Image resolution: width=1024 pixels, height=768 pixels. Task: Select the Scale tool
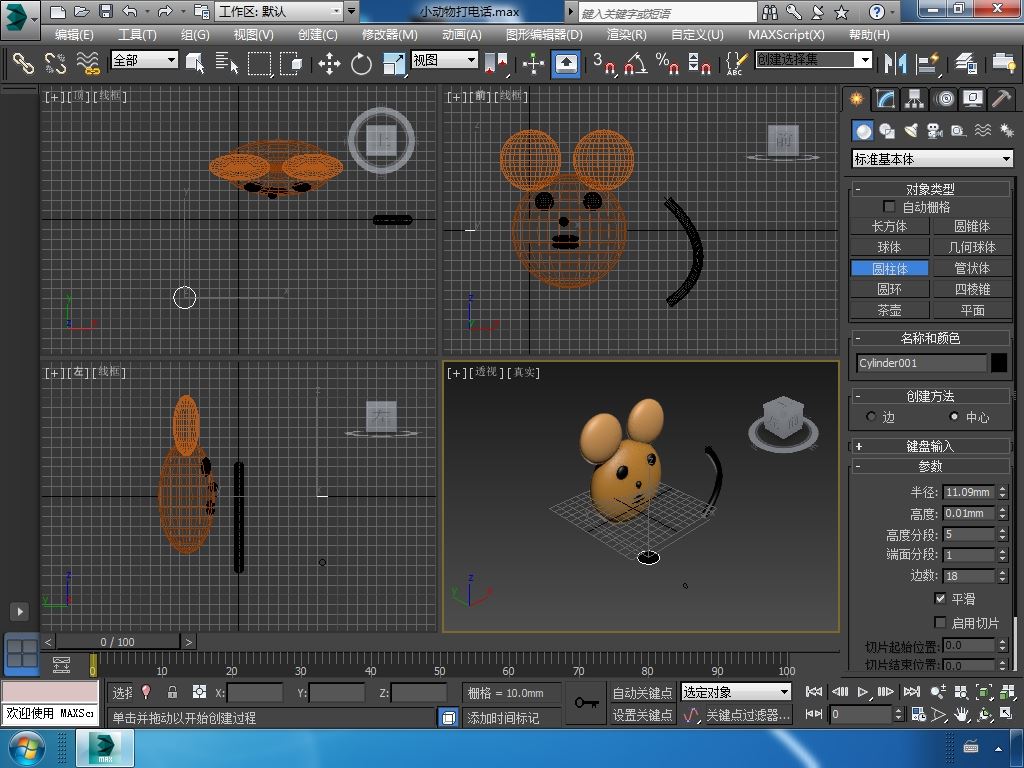pos(394,63)
